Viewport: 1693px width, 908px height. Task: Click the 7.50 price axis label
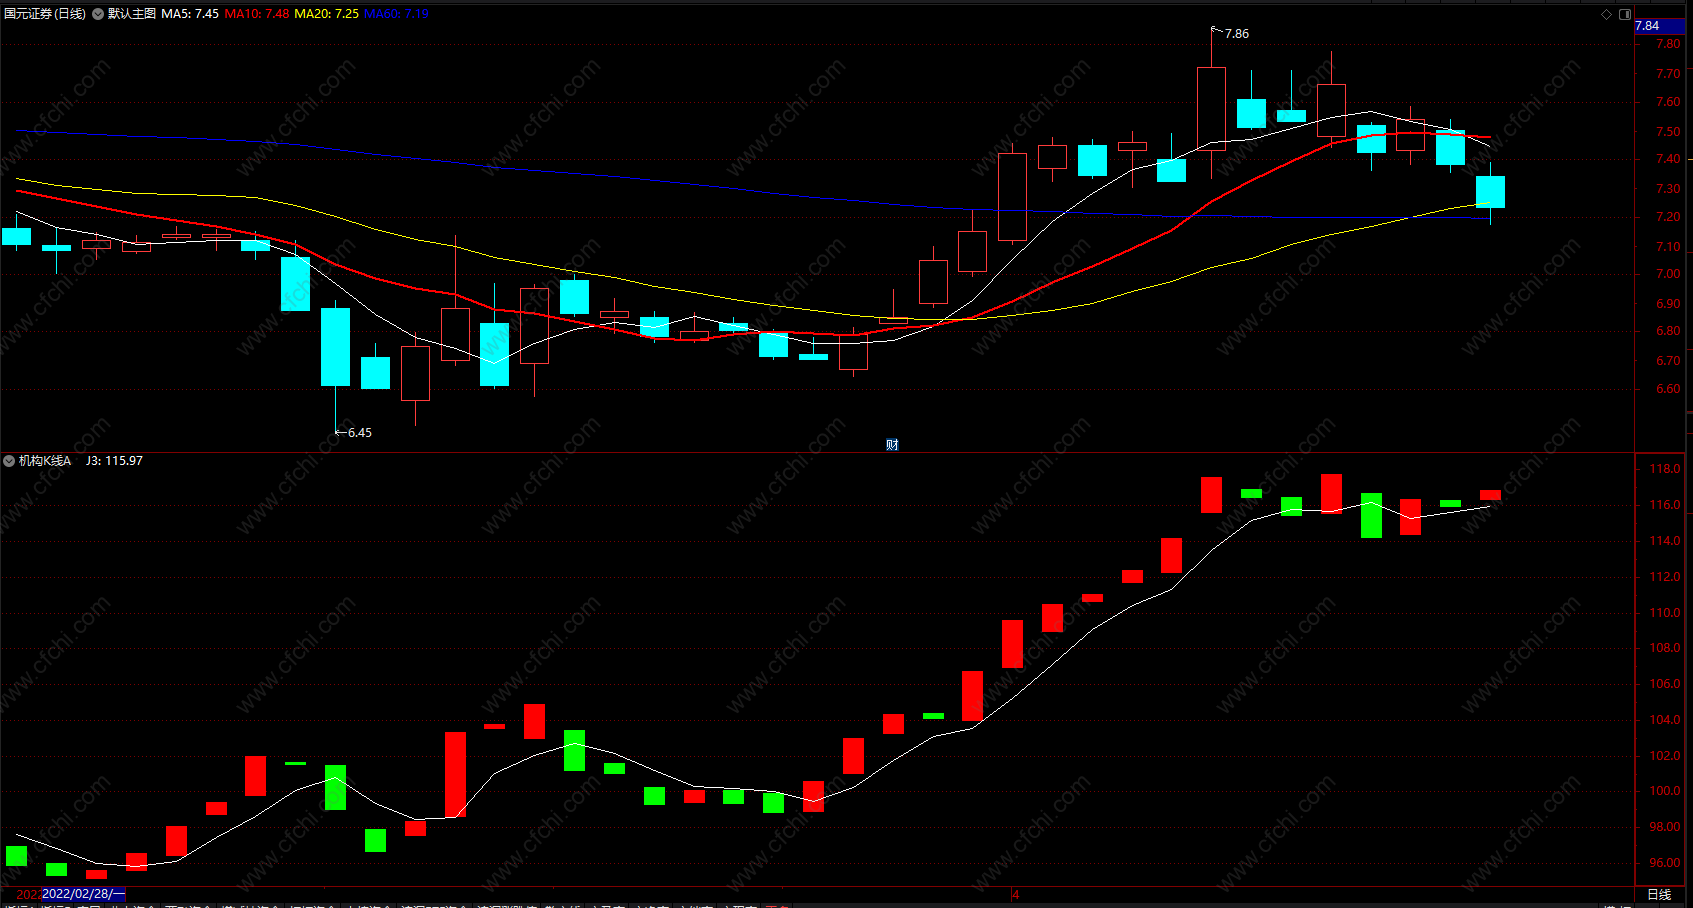[1668, 132]
